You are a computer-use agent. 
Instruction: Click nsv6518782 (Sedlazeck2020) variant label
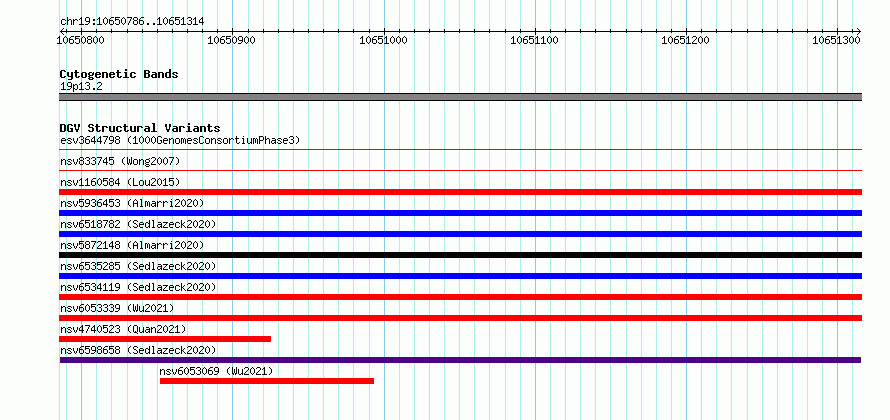click(138, 224)
